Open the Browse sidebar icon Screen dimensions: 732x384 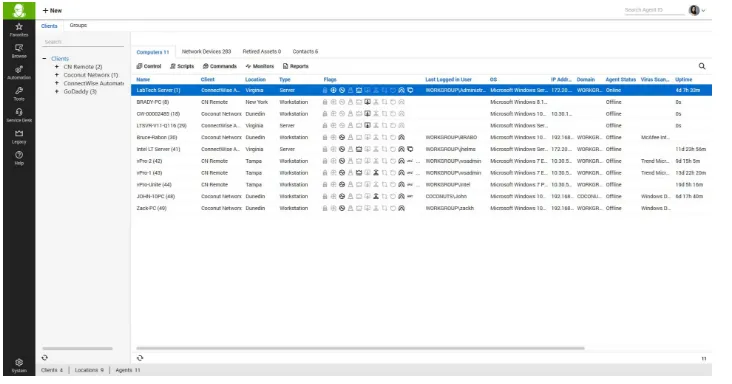[19, 51]
